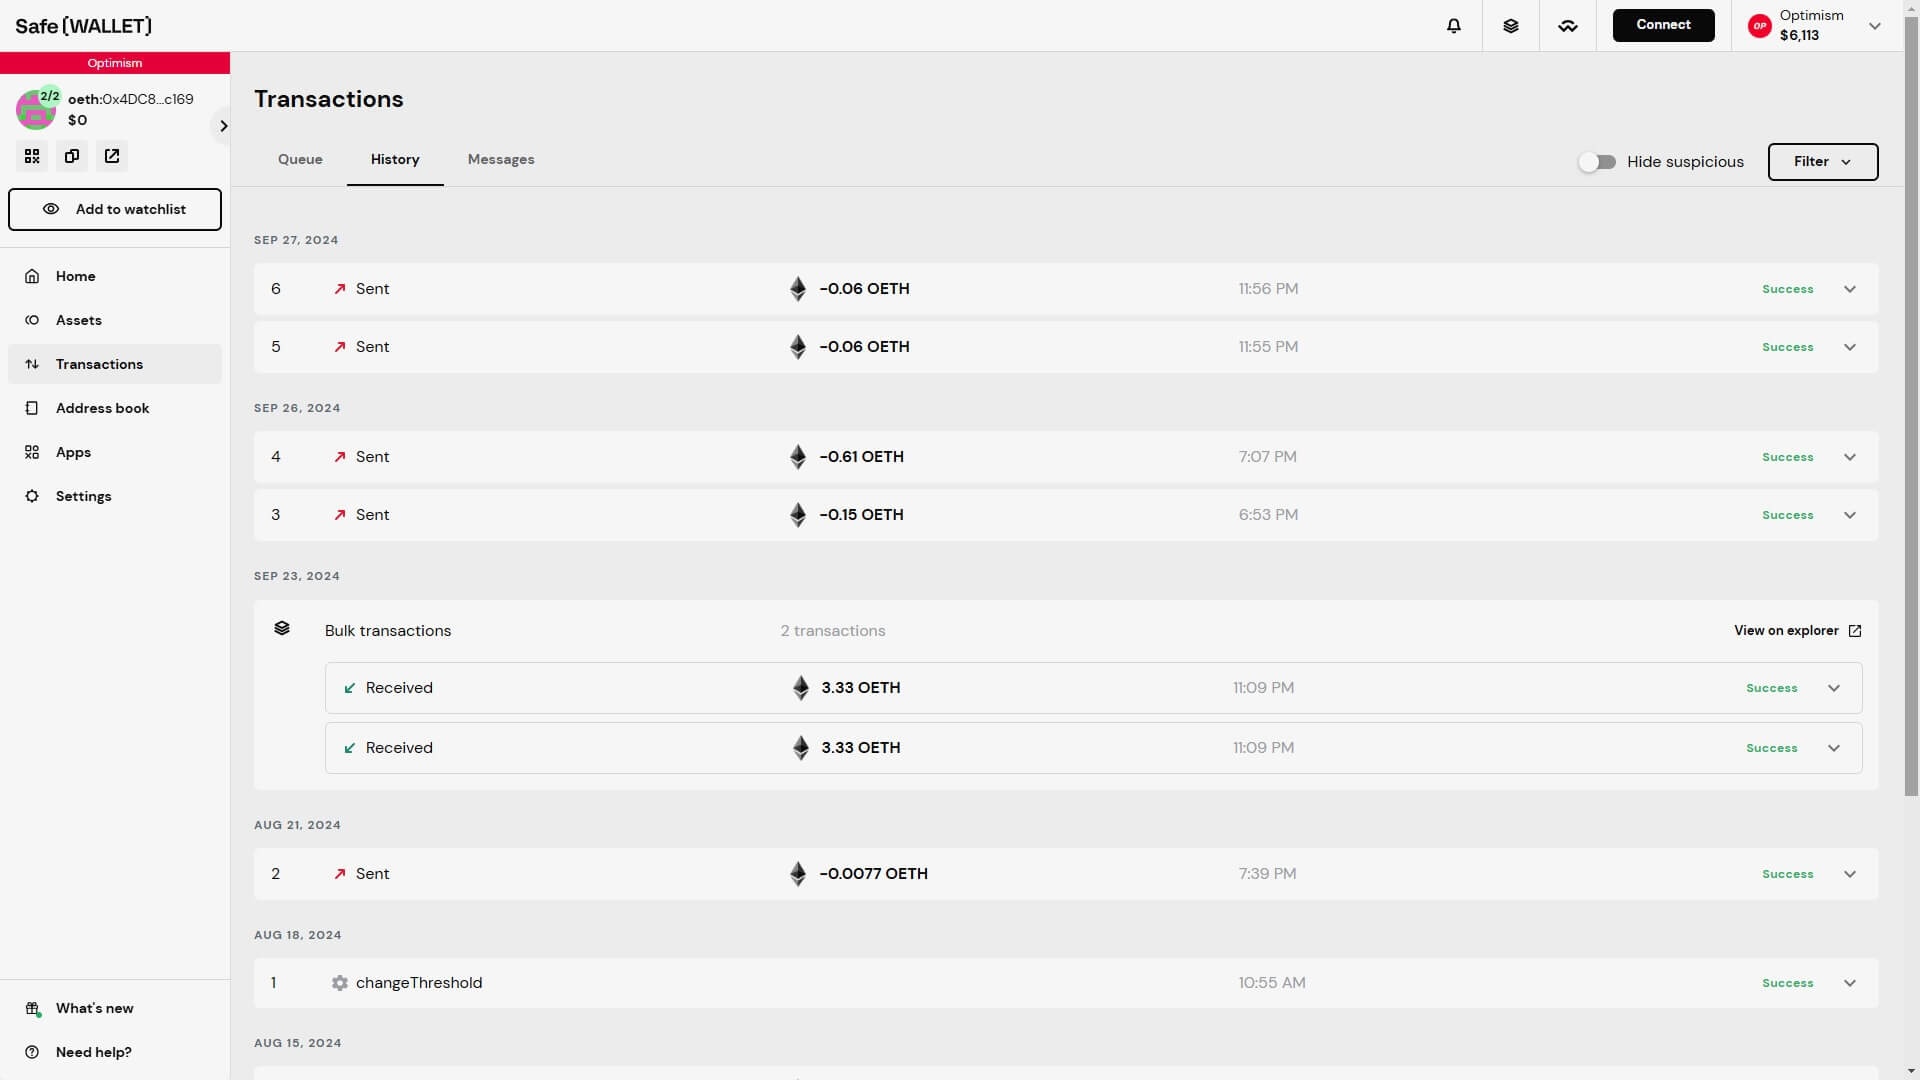Click the Transactions arrows icon
Screen dimensions: 1920x1080
click(32, 364)
